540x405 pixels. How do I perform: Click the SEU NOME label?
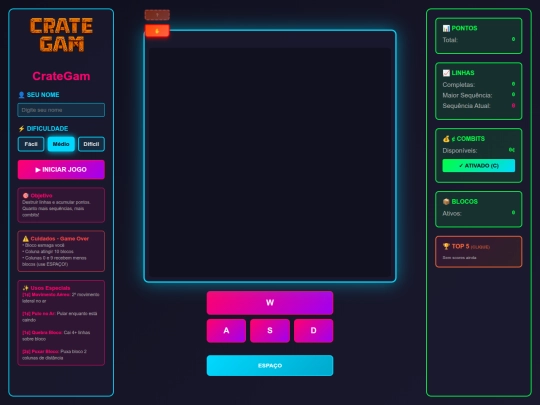(43, 95)
